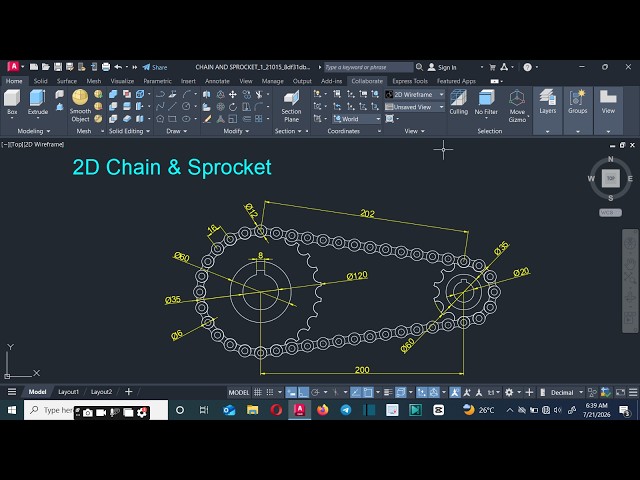Click the Move tool in Modify panel
Viewport: 640px width, 480px height.
(x=233, y=95)
